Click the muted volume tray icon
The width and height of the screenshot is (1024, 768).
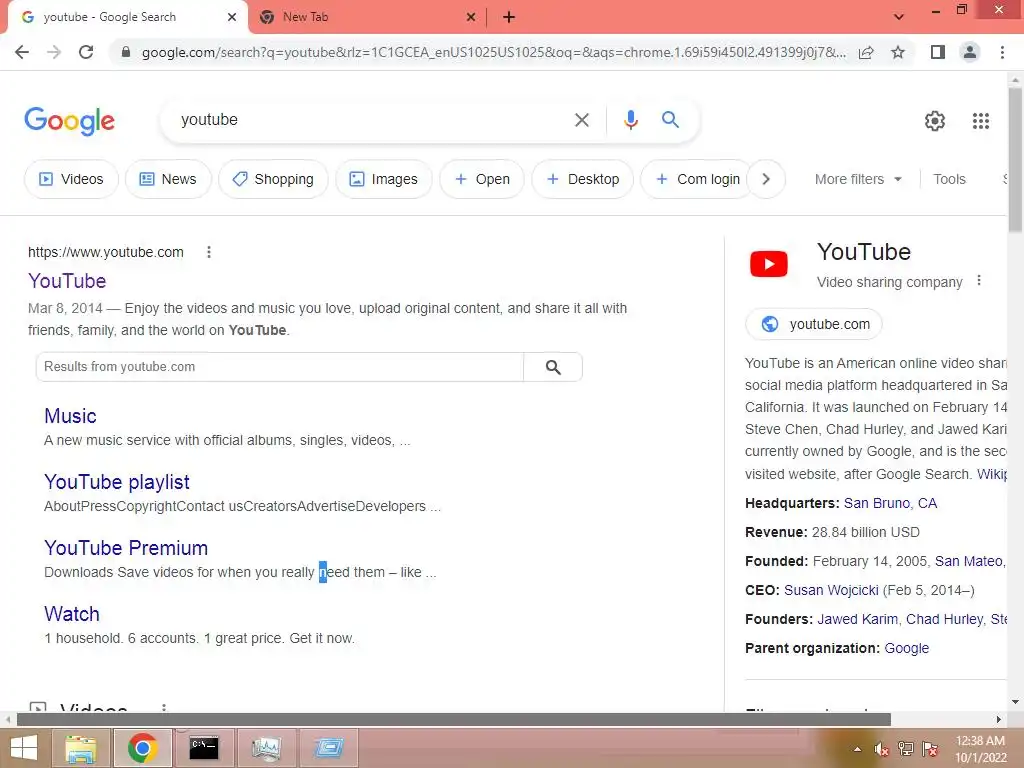coord(880,749)
